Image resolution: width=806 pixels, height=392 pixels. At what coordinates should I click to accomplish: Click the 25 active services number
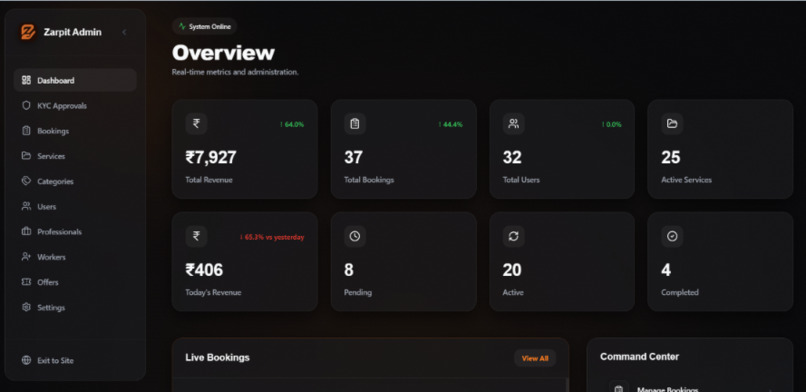(671, 157)
